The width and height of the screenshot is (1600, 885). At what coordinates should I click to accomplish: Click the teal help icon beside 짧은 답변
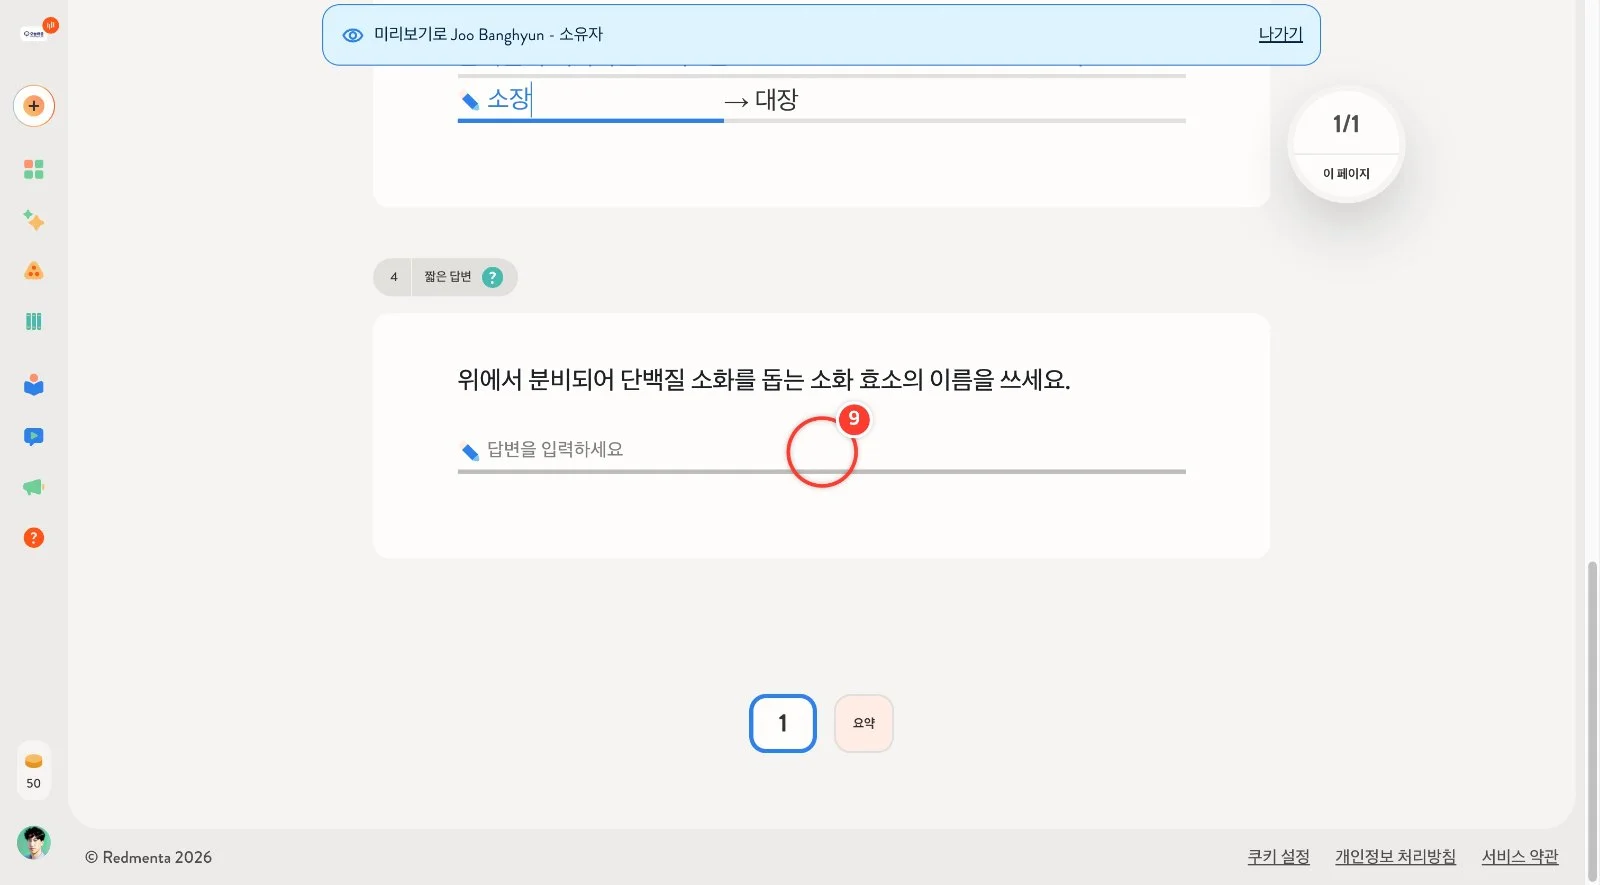pyautogui.click(x=492, y=277)
